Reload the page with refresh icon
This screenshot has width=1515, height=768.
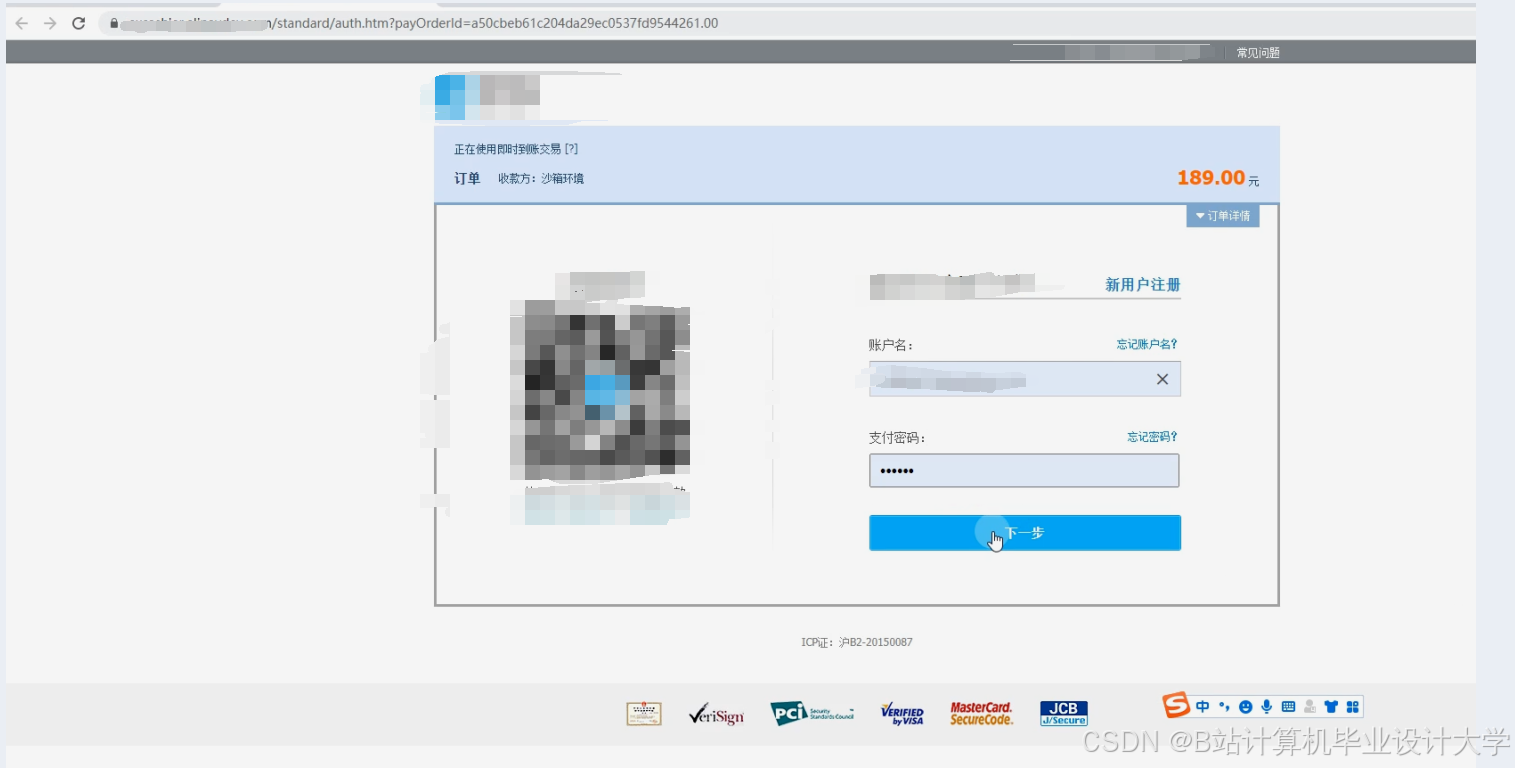[79, 23]
